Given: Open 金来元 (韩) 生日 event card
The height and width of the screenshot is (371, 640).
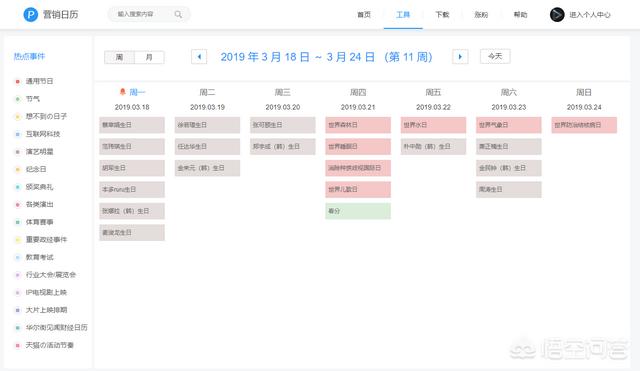Looking at the screenshot, I should click(207, 168).
